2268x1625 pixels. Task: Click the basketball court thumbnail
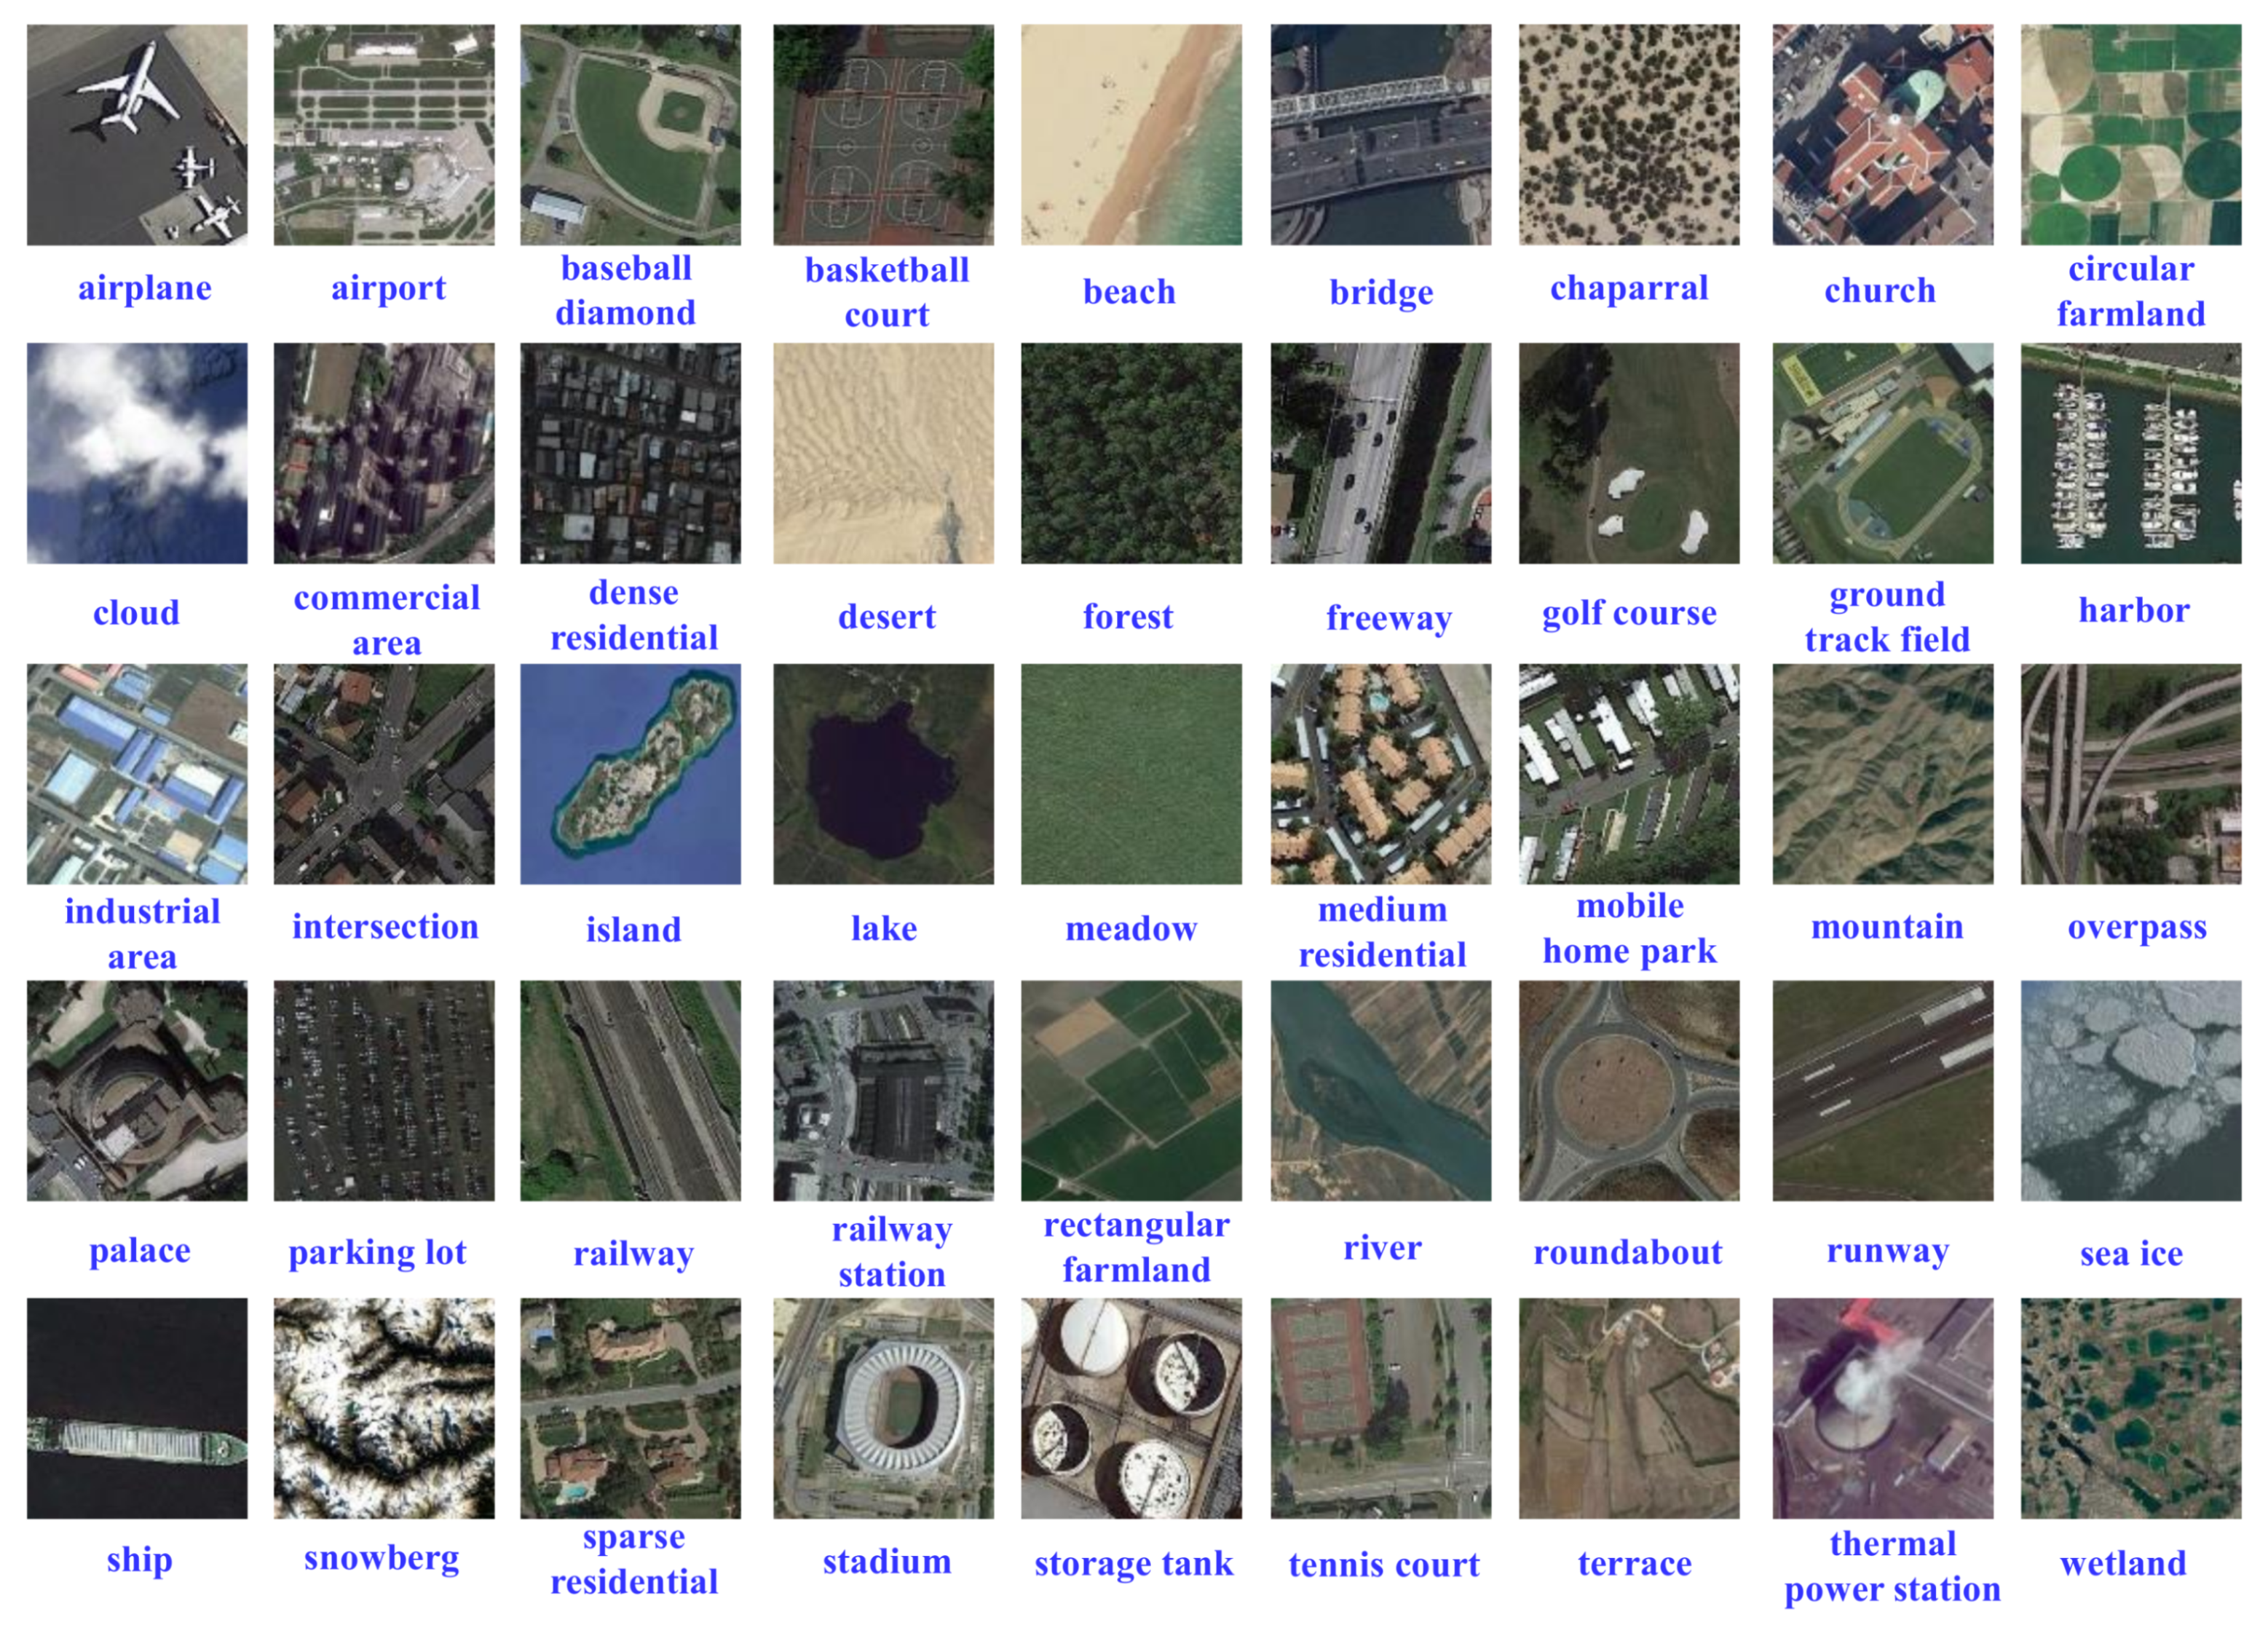pyautogui.click(x=883, y=135)
